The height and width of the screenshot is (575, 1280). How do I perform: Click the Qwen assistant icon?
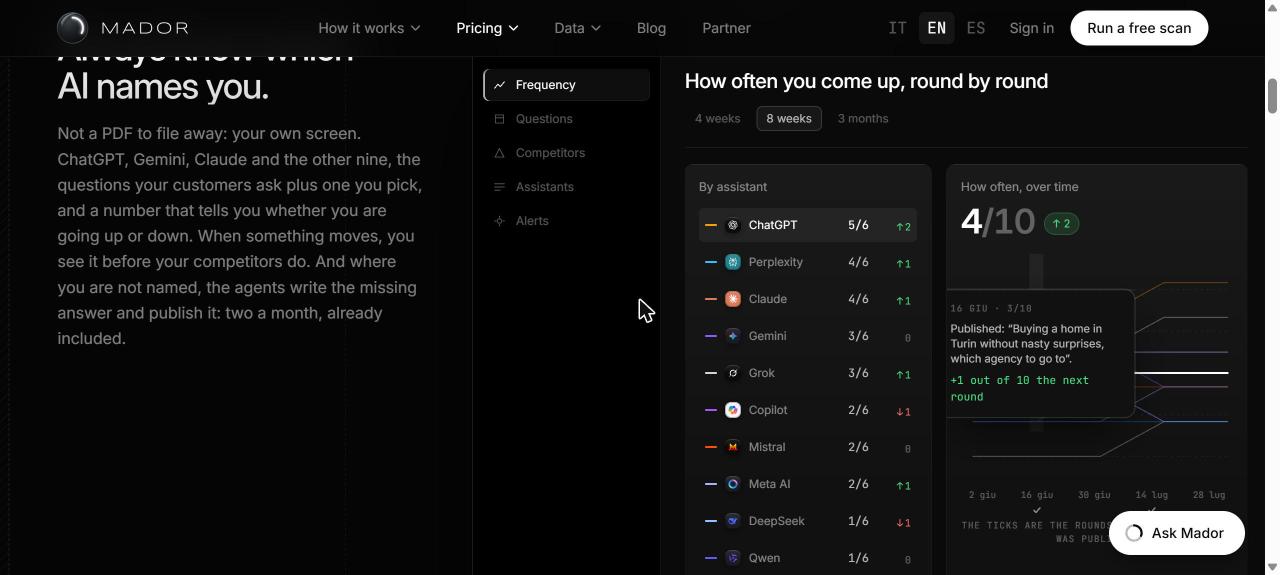click(733, 558)
